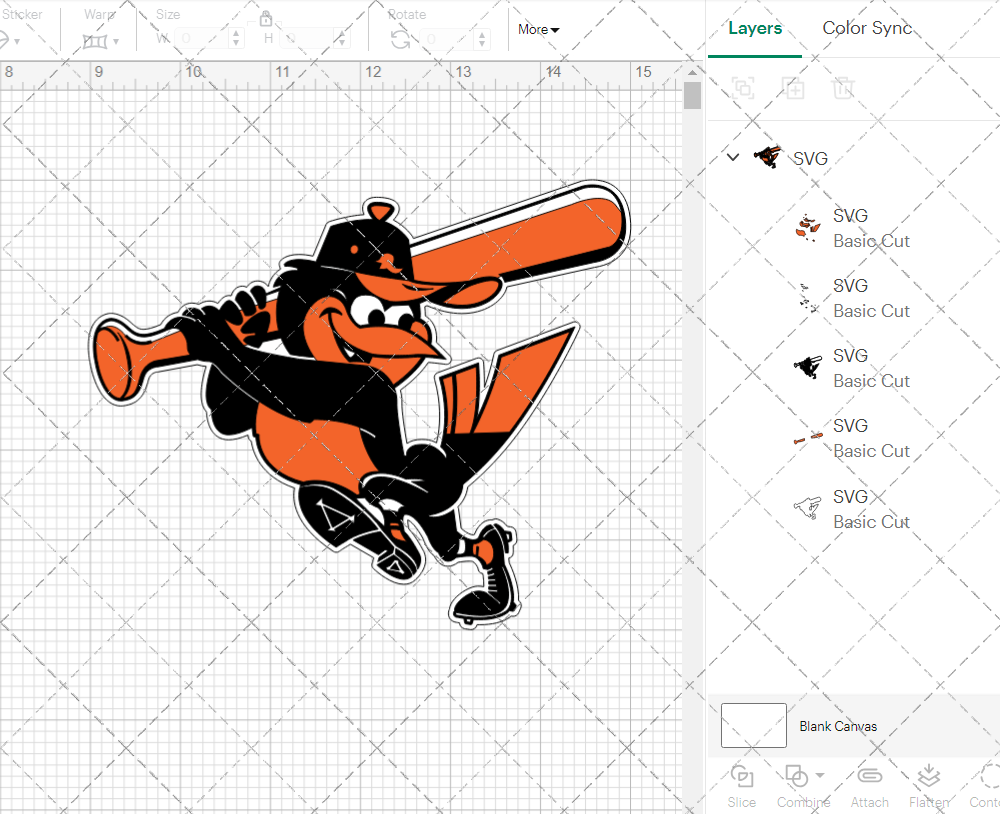Select the Blank Canvas swatch
This screenshot has width=1000, height=814.
753,725
